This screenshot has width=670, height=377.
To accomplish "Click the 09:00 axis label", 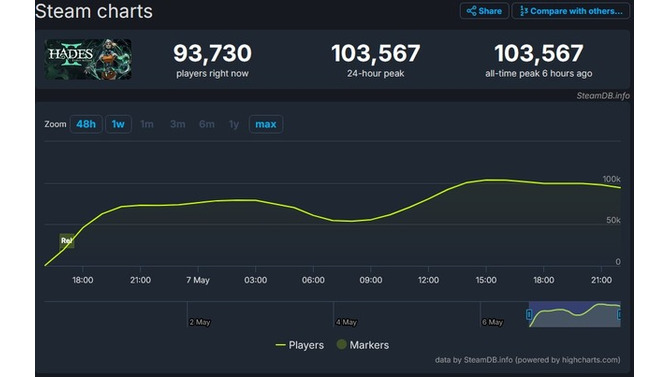I will click(x=370, y=280).
